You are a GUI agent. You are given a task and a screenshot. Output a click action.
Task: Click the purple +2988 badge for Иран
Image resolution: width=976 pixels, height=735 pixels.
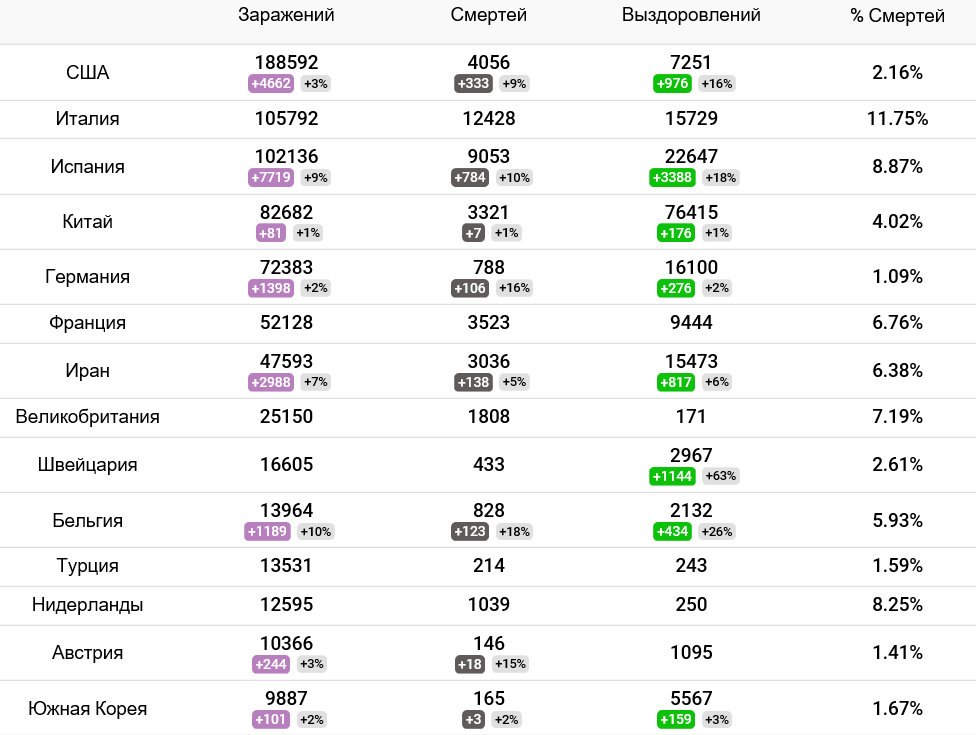coord(270,382)
